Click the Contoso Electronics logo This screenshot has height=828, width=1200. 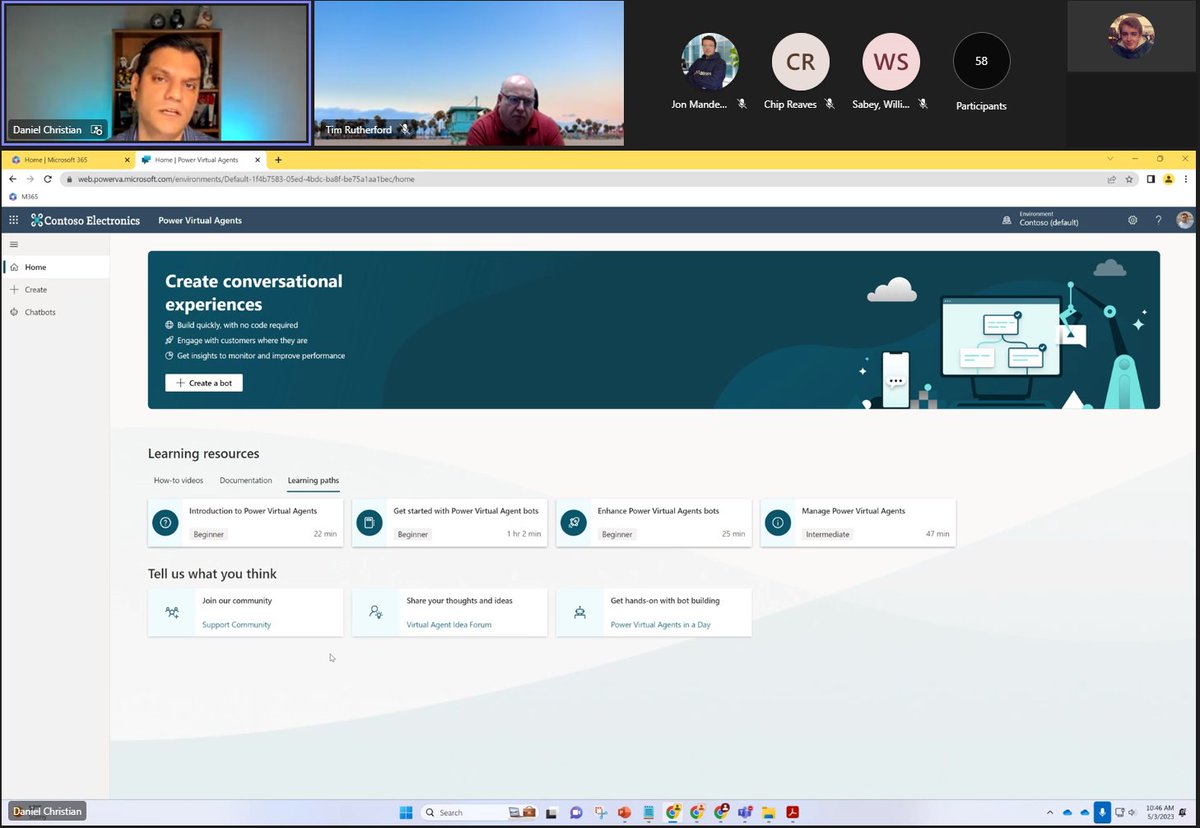click(x=86, y=220)
